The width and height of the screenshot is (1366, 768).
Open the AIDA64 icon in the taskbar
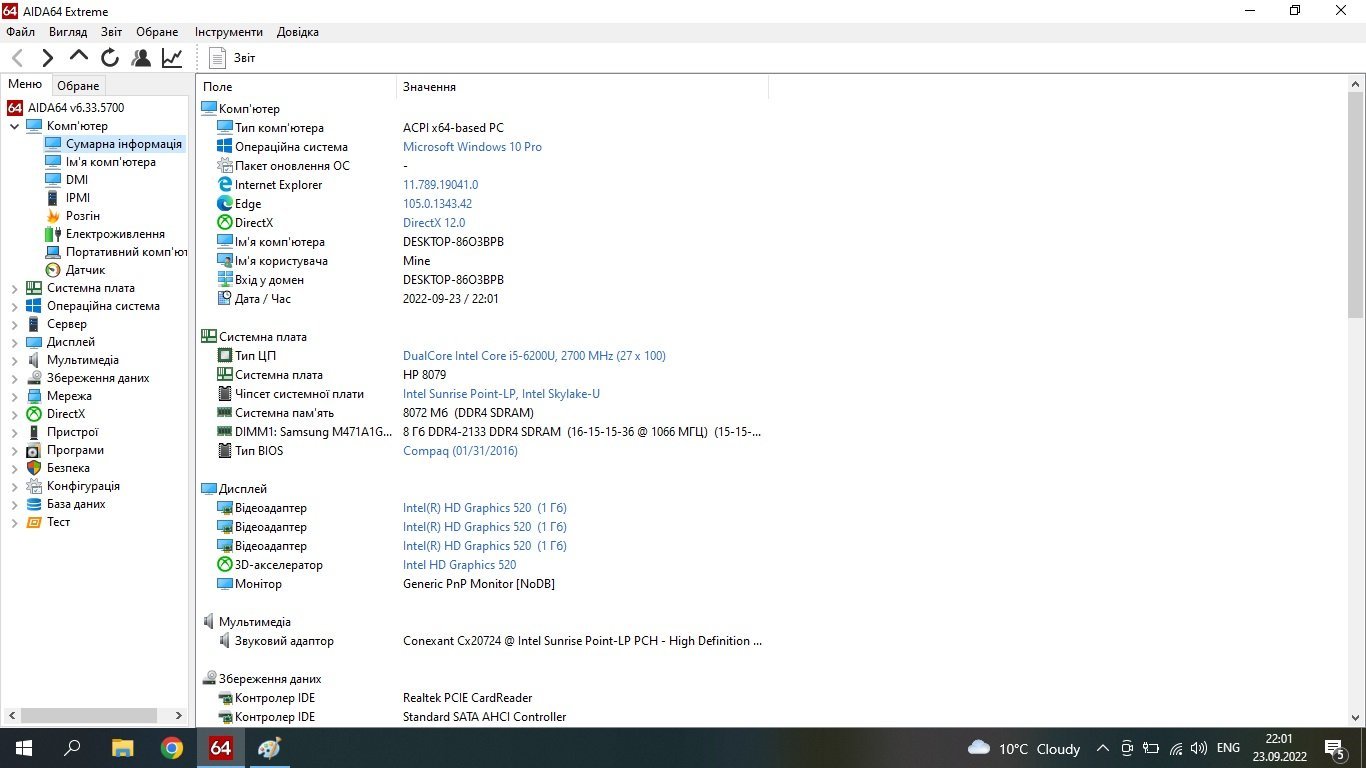(x=221, y=748)
